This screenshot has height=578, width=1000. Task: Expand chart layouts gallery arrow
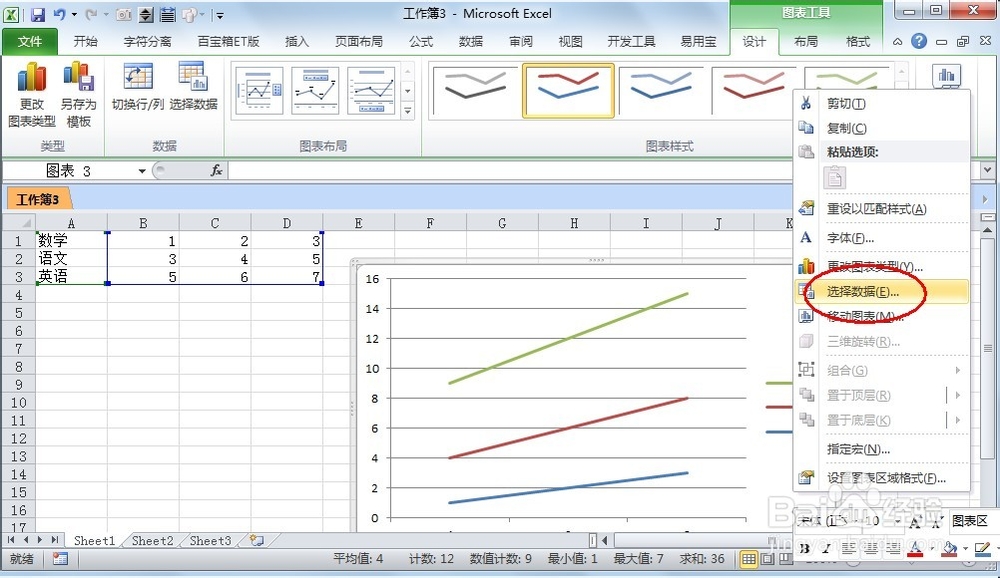(x=408, y=111)
